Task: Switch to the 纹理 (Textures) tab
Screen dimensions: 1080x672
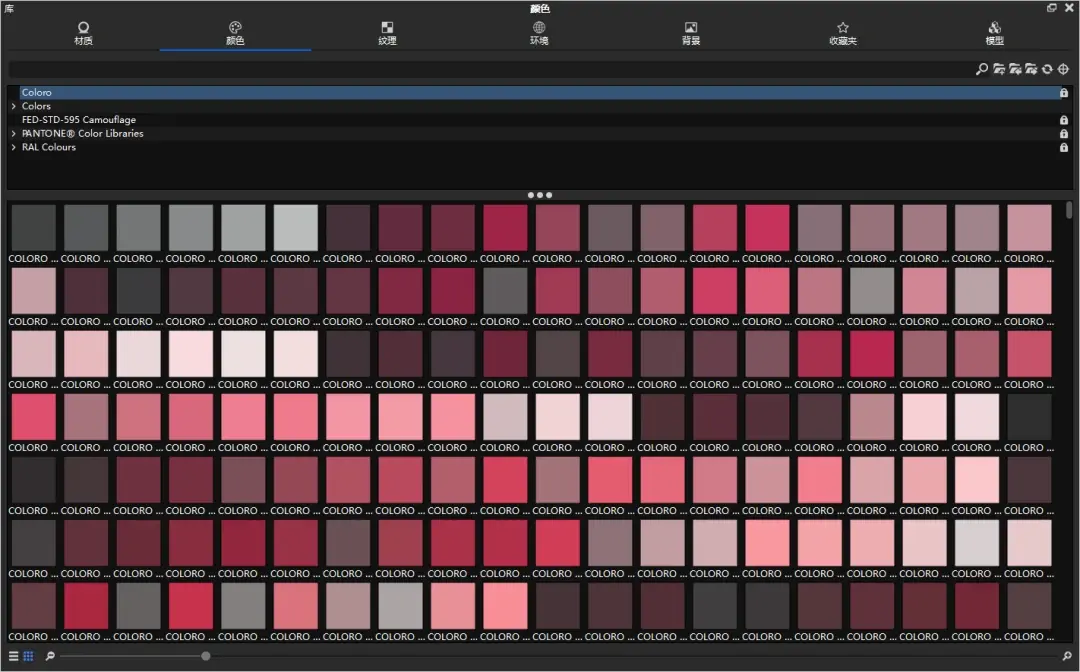Action: coord(387,33)
